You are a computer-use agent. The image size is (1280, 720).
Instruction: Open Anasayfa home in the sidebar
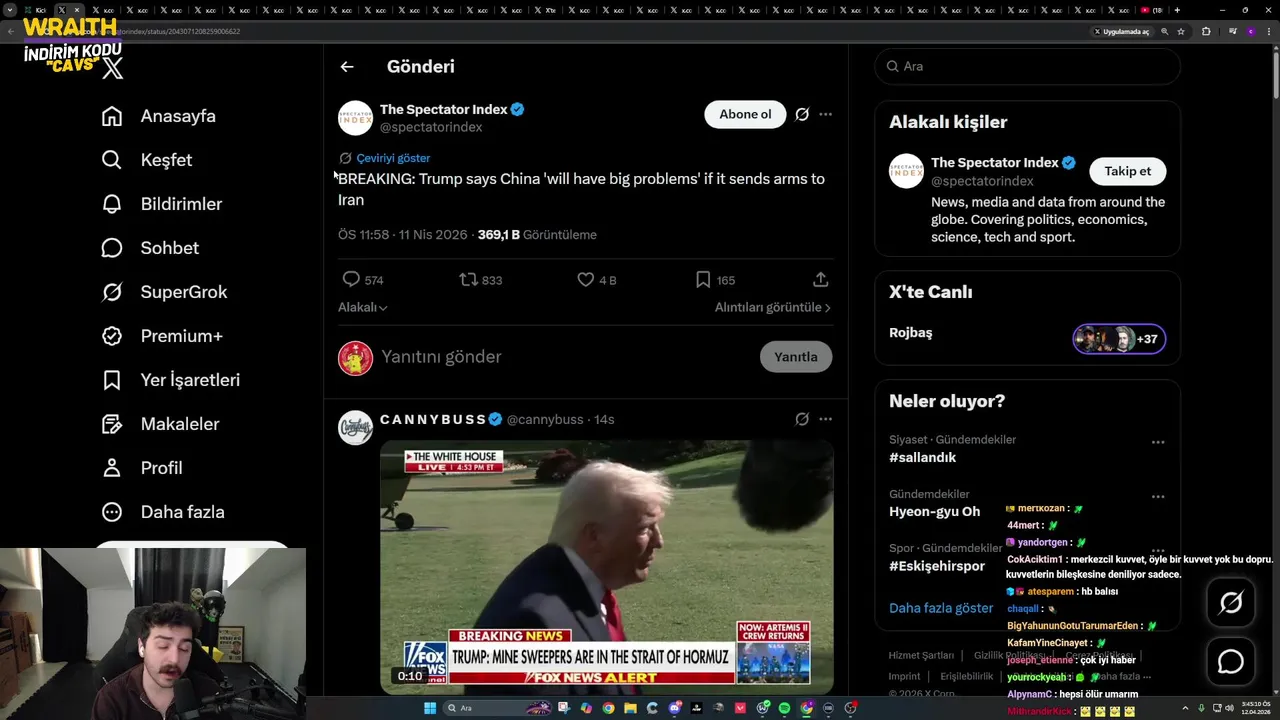(x=159, y=116)
